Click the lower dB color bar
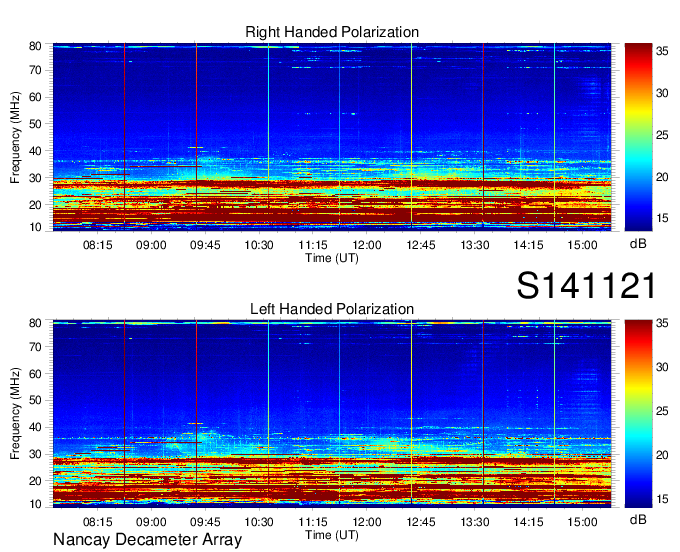The width and height of the screenshot is (680, 552). click(x=638, y=414)
